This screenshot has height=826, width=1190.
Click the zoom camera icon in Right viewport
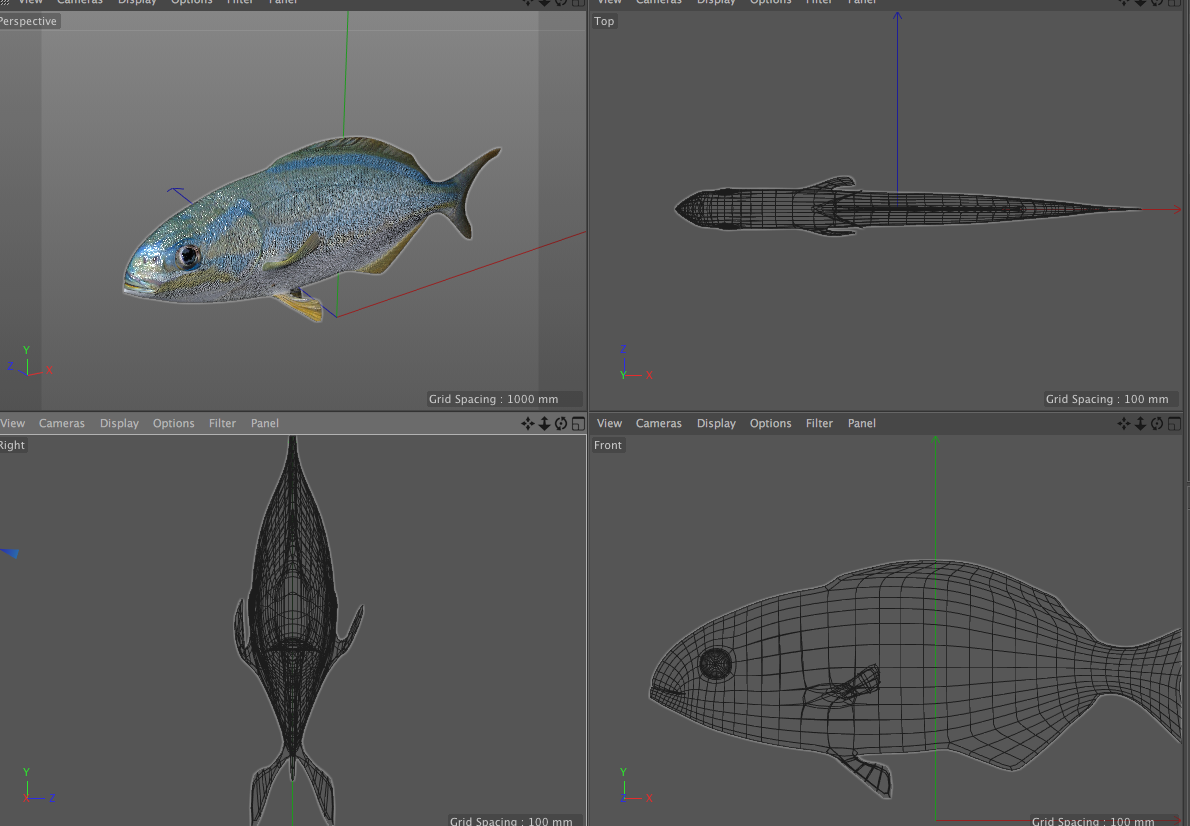coord(545,424)
